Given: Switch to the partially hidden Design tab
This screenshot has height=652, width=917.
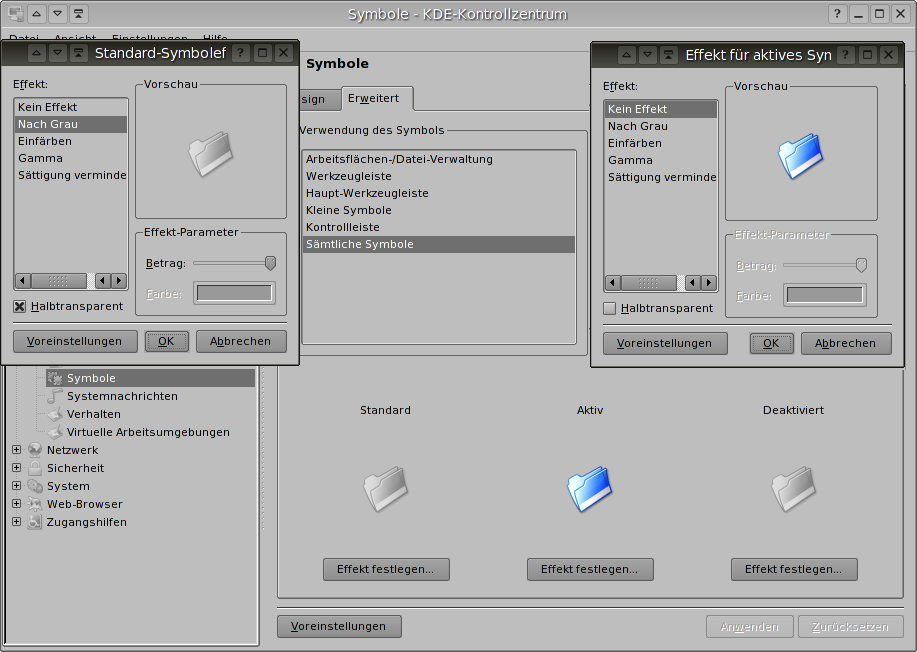Looking at the screenshot, I should pos(319,99).
